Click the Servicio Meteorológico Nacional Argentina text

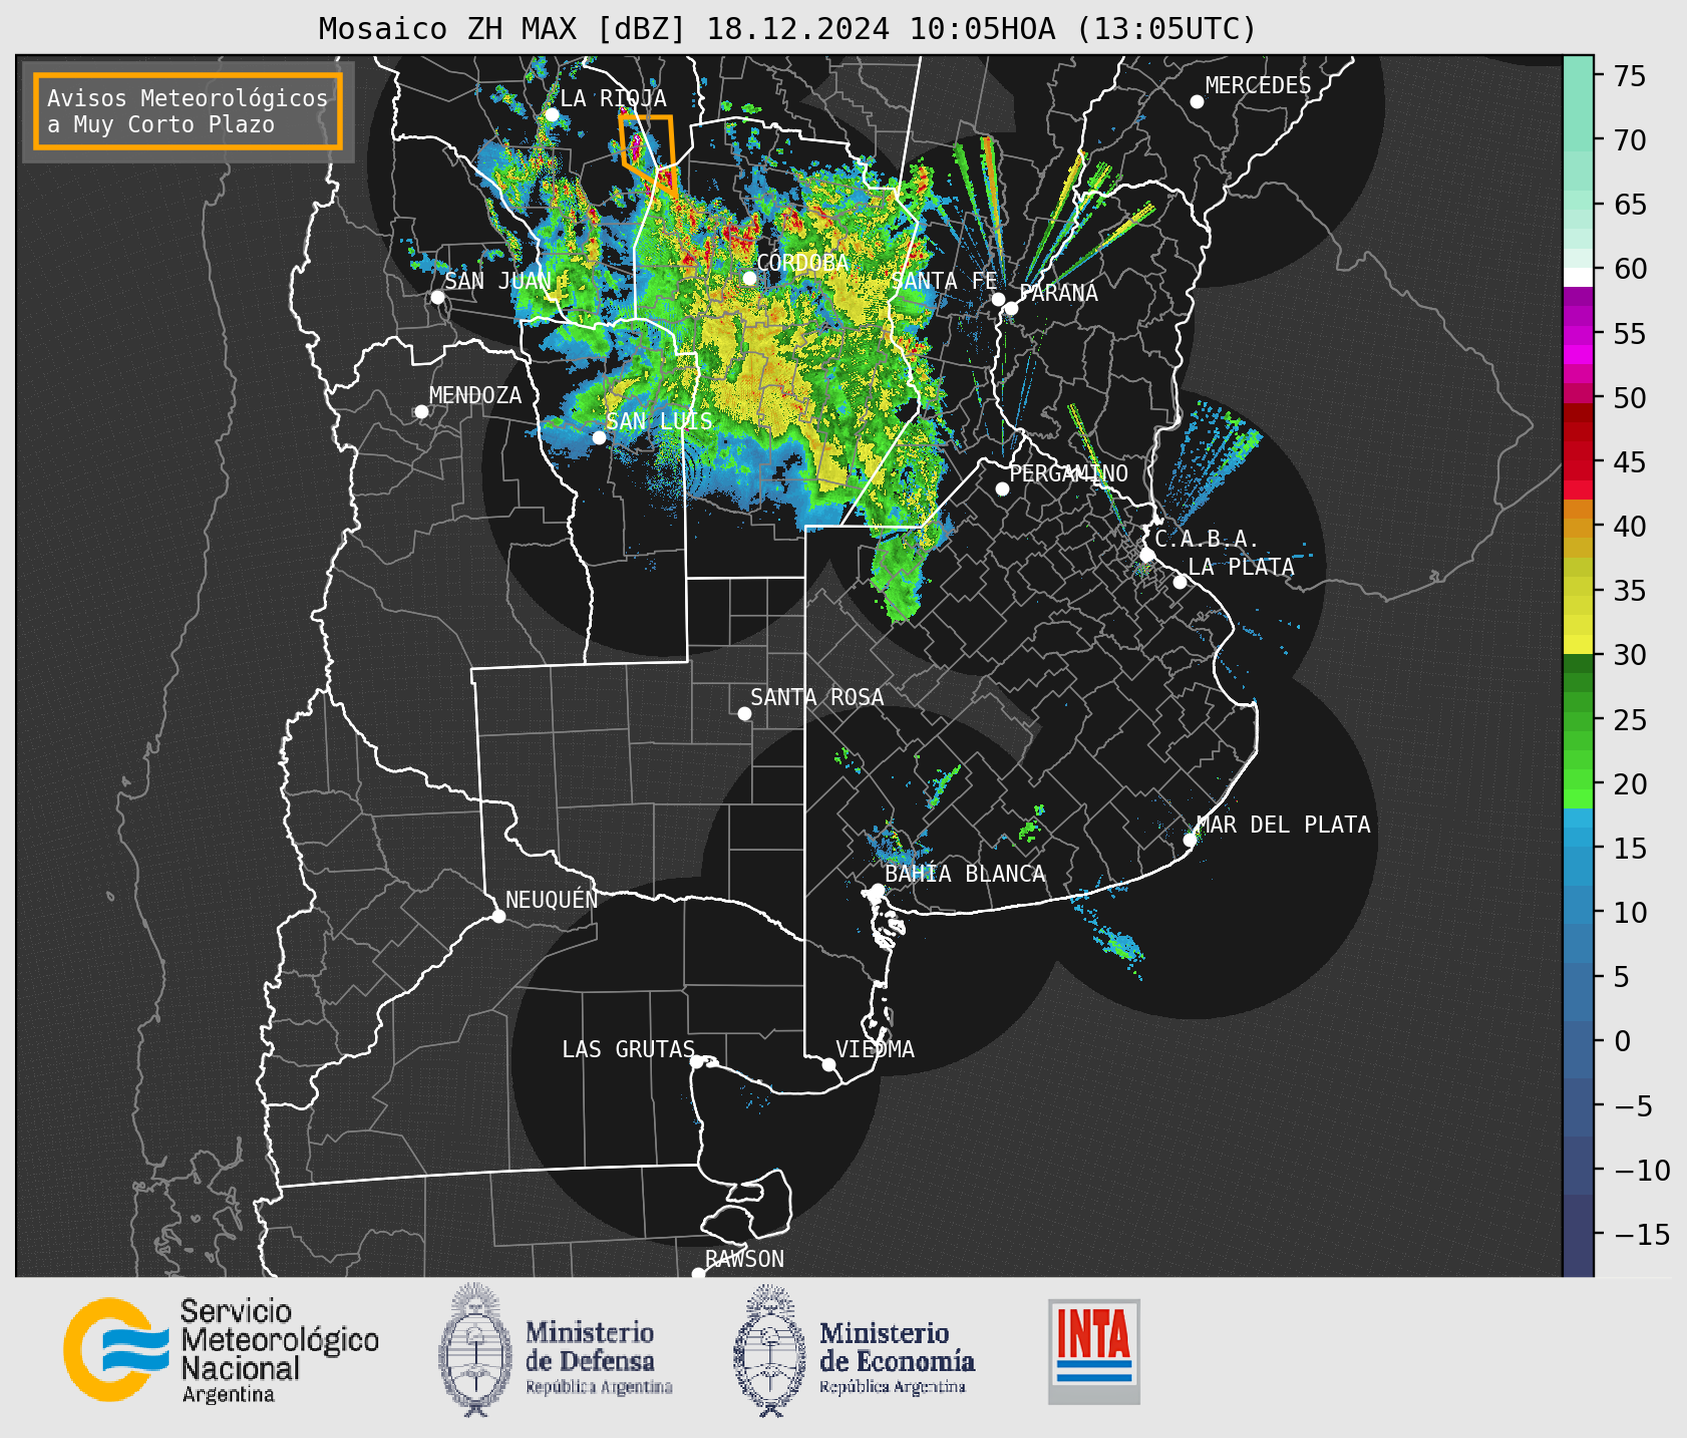pyautogui.click(x=280, y=1351)
